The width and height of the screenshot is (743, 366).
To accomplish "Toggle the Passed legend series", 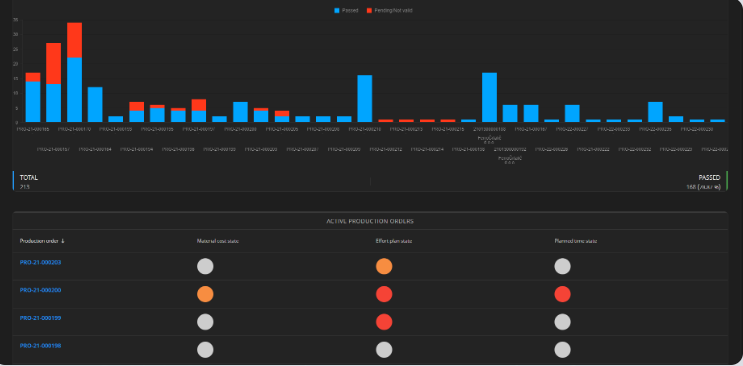I will (x=346, y=10).
